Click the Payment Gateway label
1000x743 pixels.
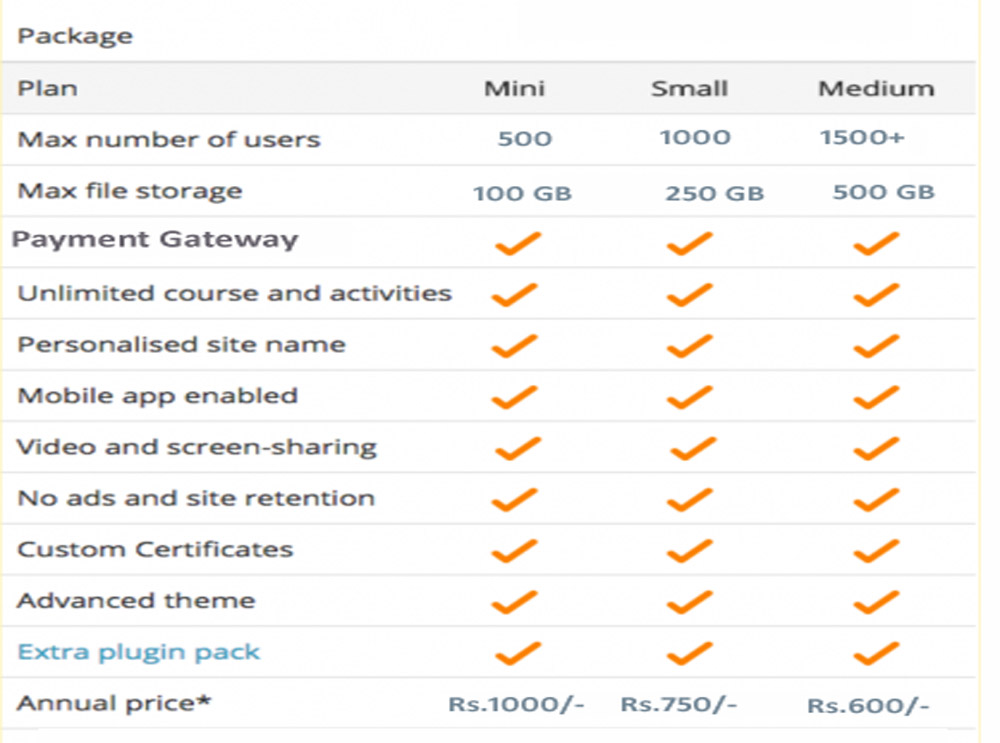tap(155, 240)
